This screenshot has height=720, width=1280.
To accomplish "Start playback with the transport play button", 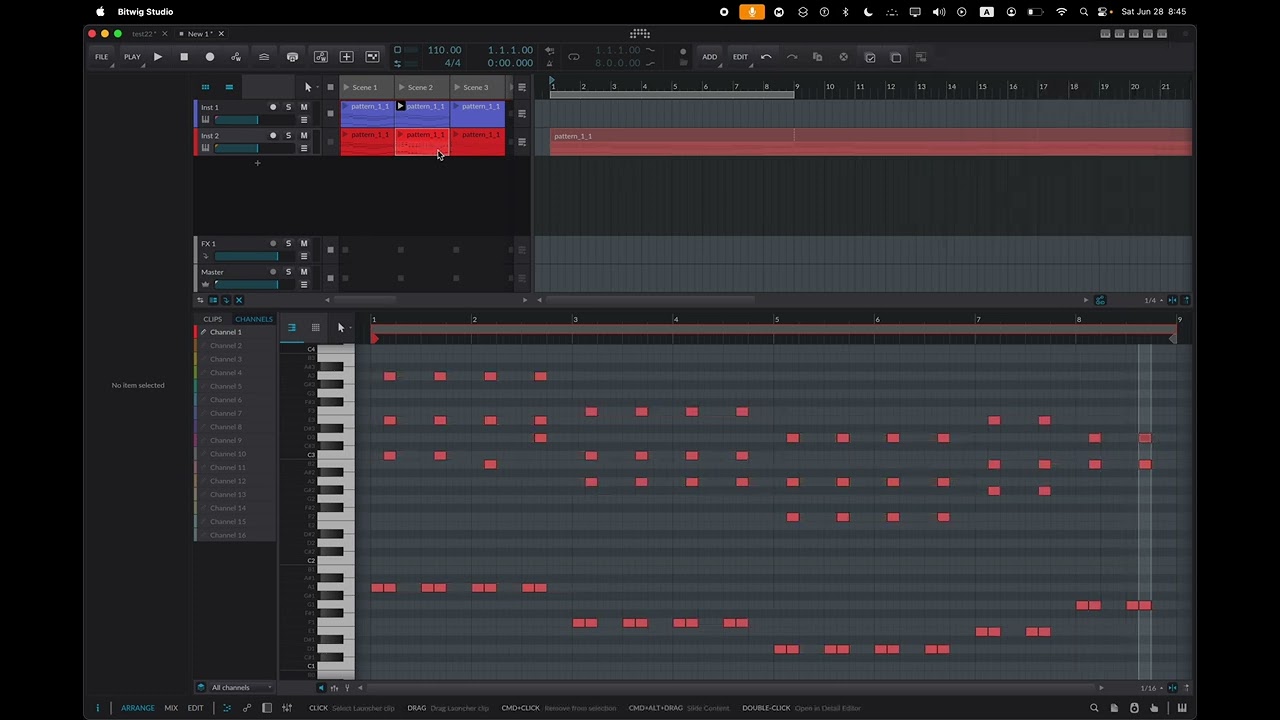I will 157,57.
